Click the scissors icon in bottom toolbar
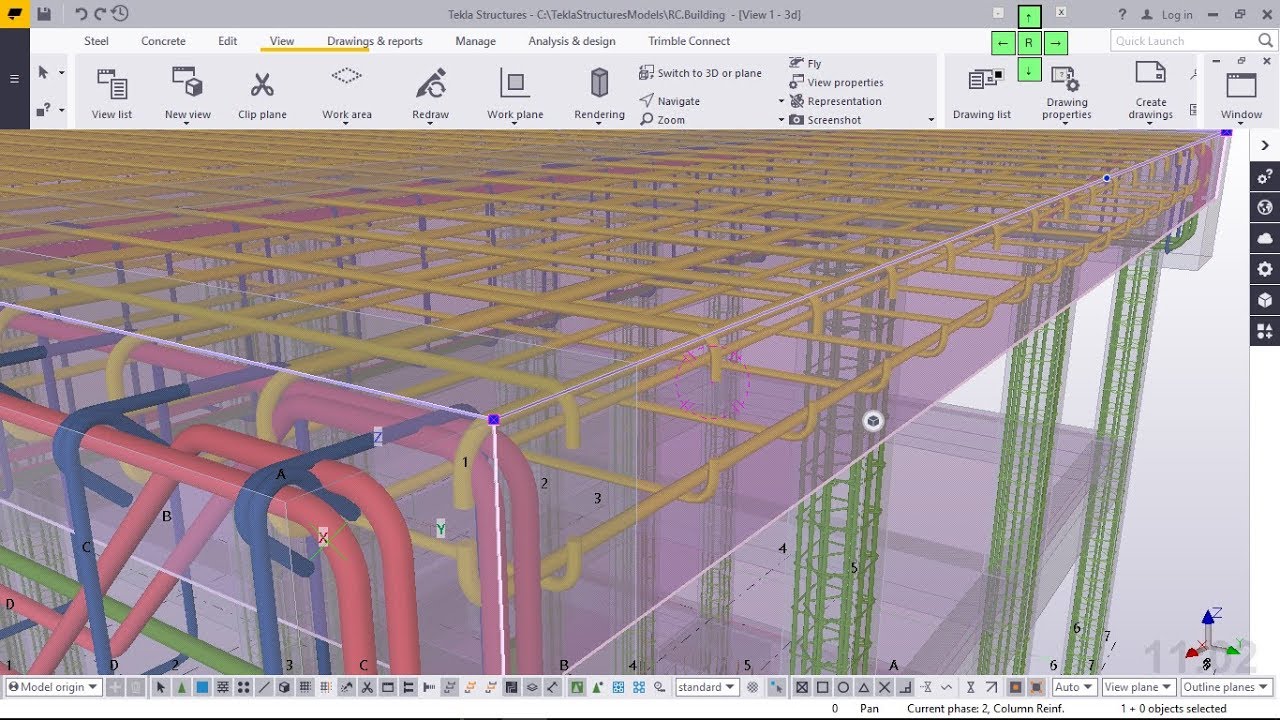 [367, 687]
